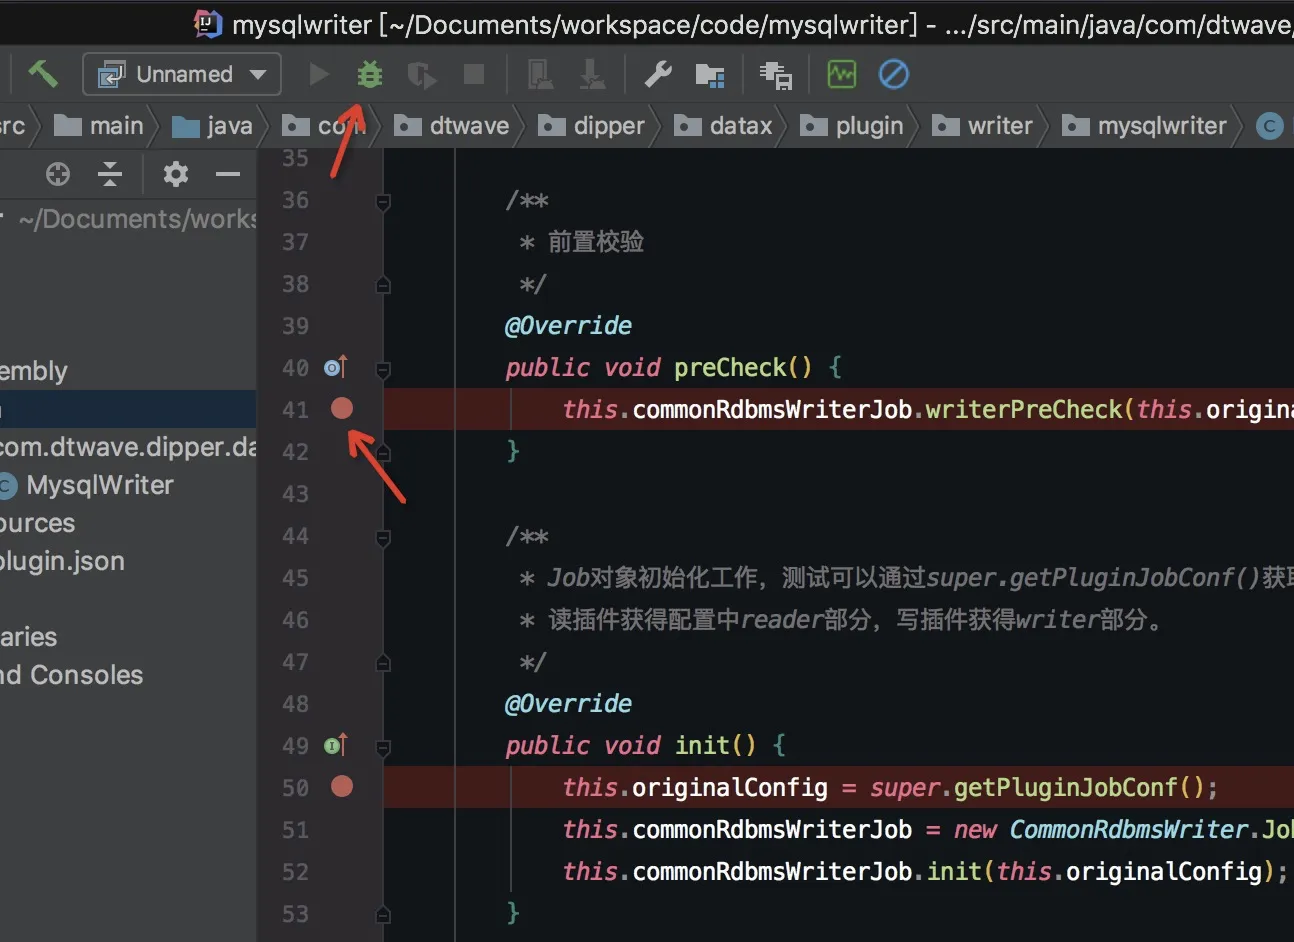Click the SDK/AVD manager toolbar icon
1294x942 pixels.
point(775,74)
